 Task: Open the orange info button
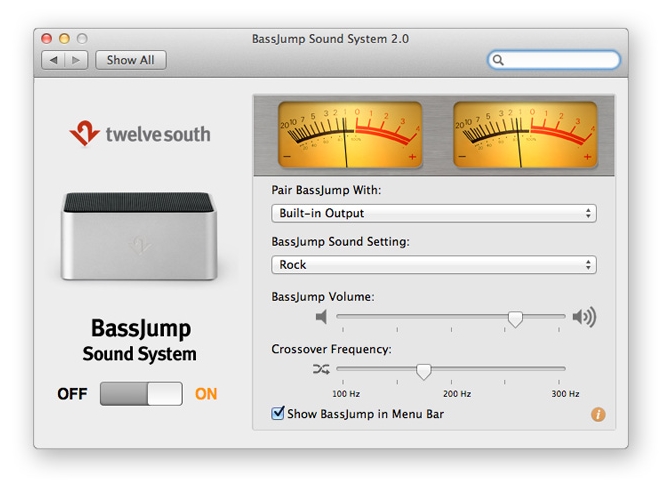tap(598, 414)
